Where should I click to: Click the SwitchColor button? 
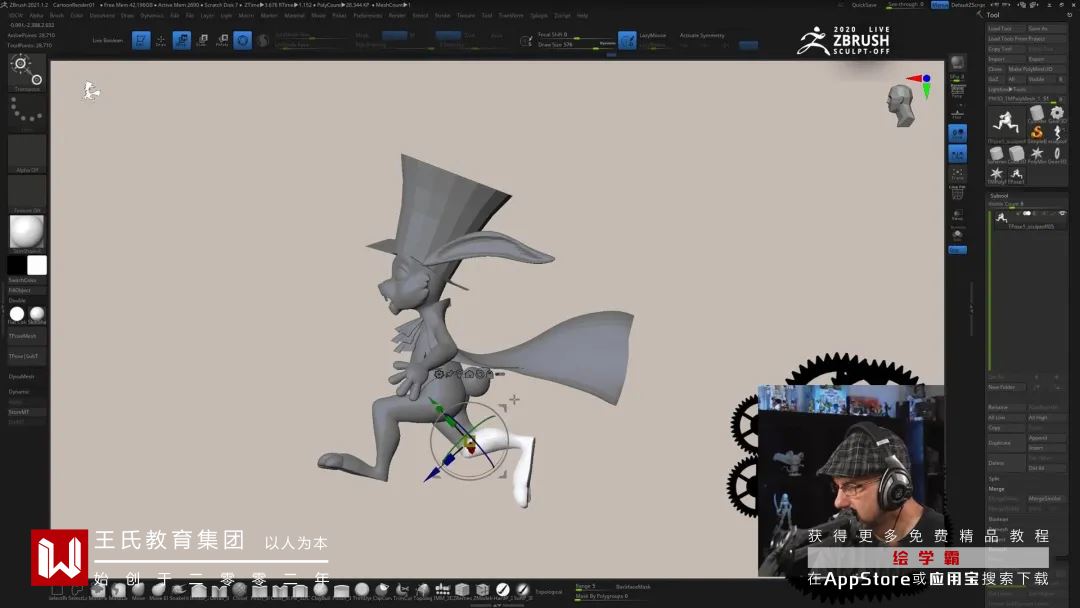27,280
